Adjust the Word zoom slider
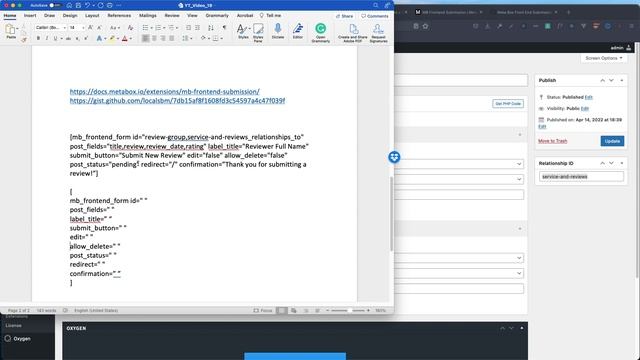Screen dimensions: 640x360 coord(349,311)
